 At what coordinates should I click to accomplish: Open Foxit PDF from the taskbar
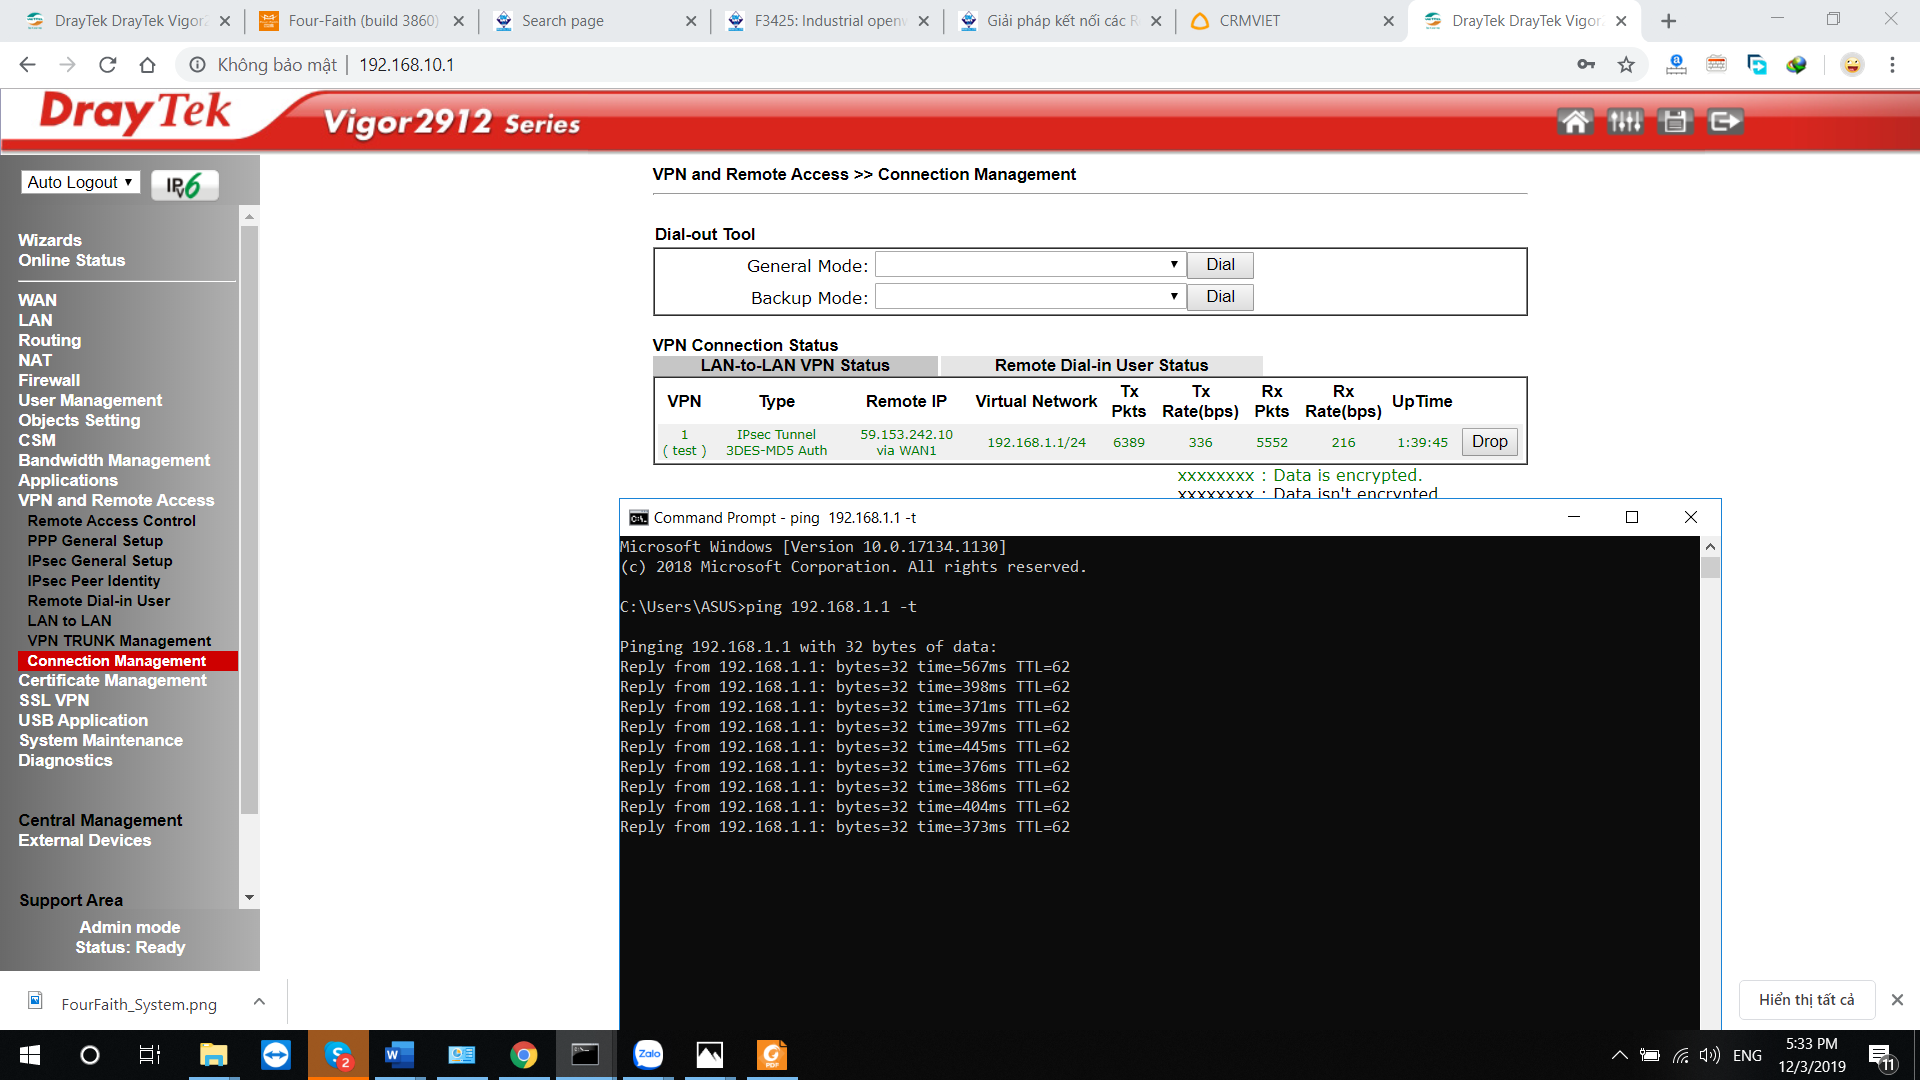pyautogui.click(x=772, y=1055)
